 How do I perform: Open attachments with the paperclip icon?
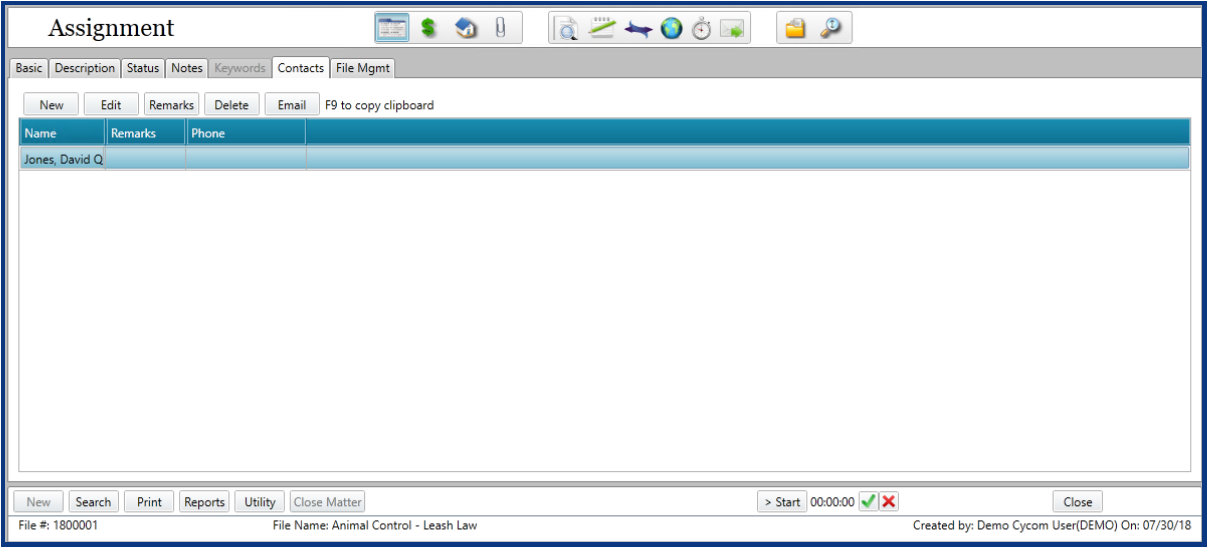tap(500, 29)
